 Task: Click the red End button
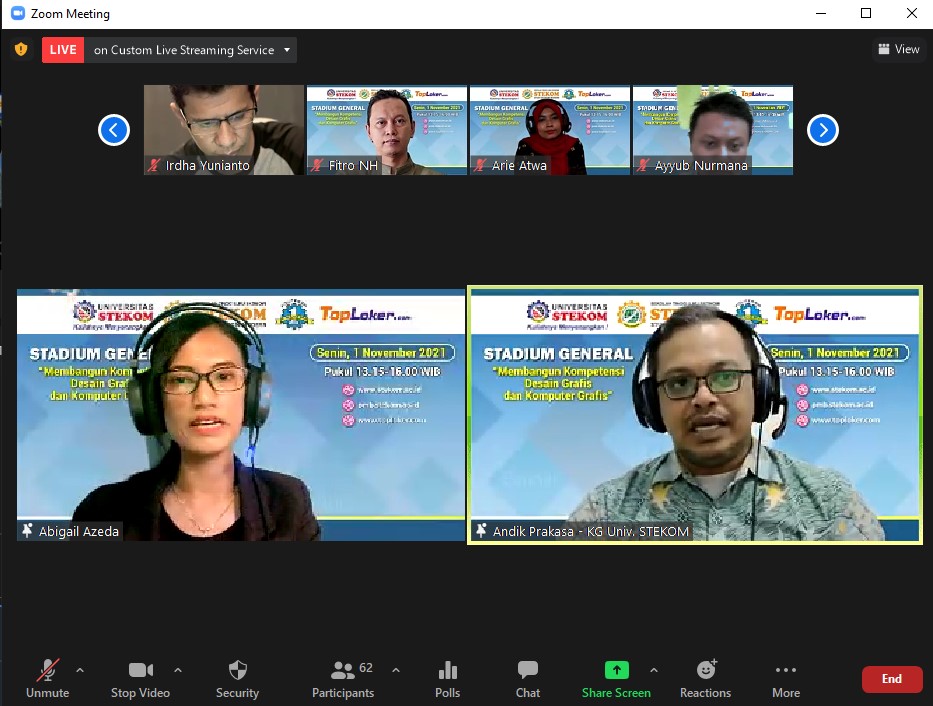pyautogui.click(x=892, y=679)
